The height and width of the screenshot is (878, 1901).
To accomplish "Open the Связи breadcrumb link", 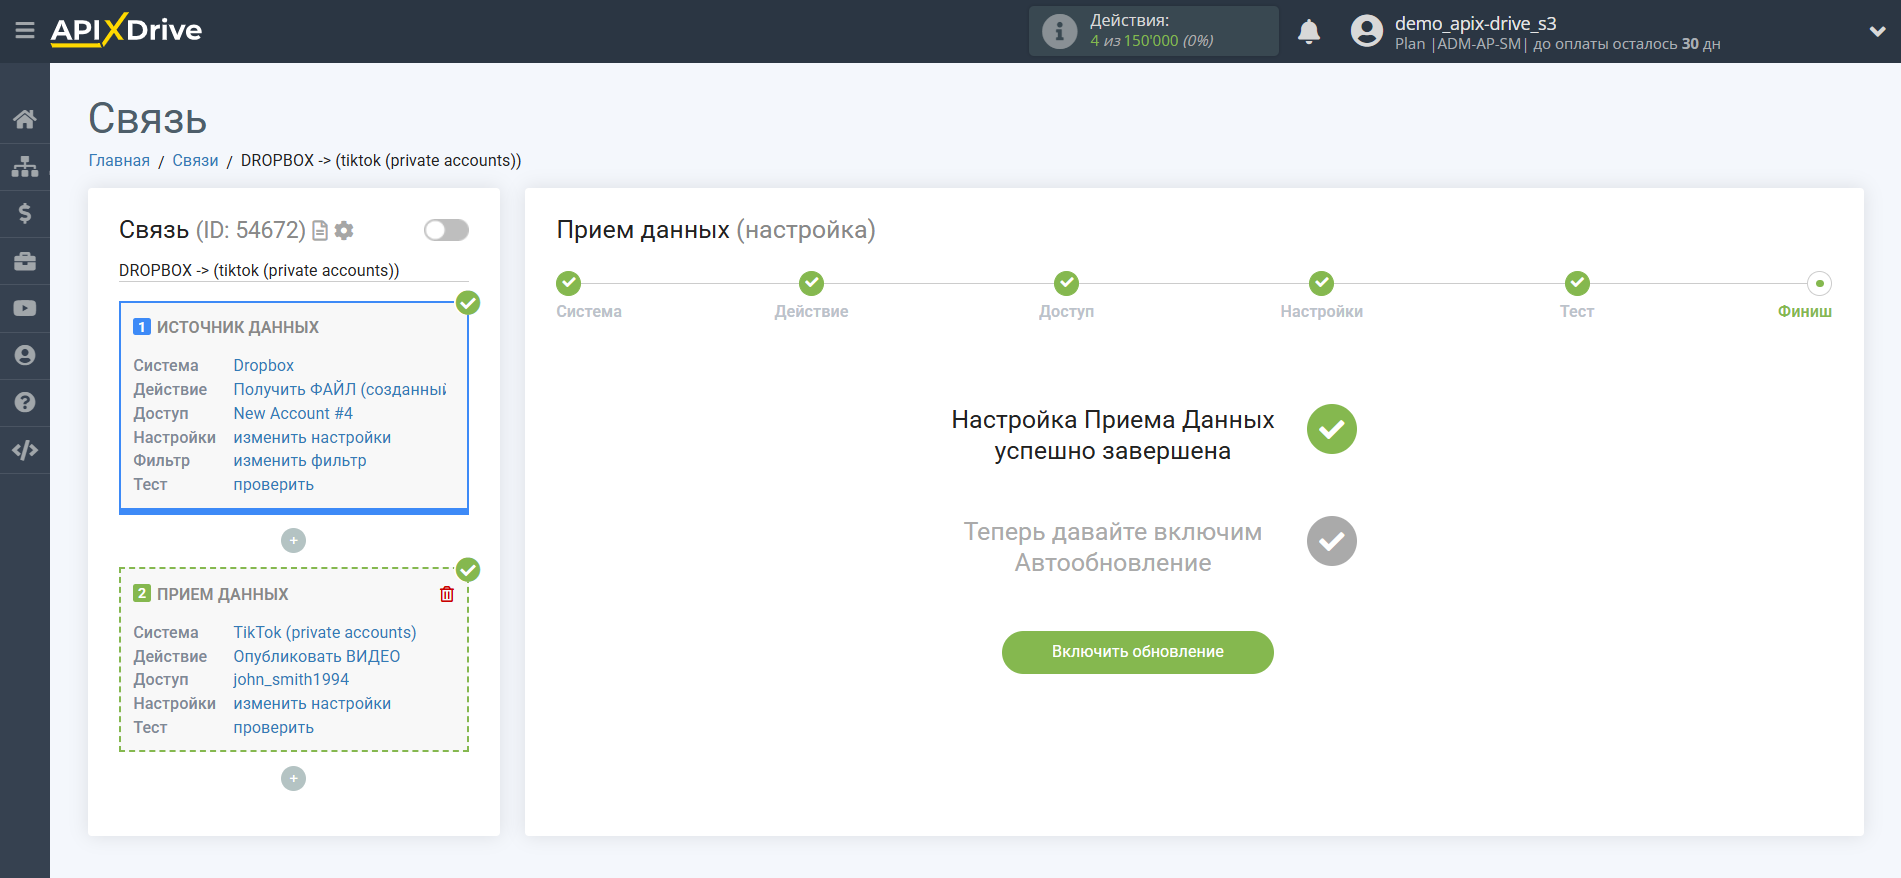I will tap(195, 161).
